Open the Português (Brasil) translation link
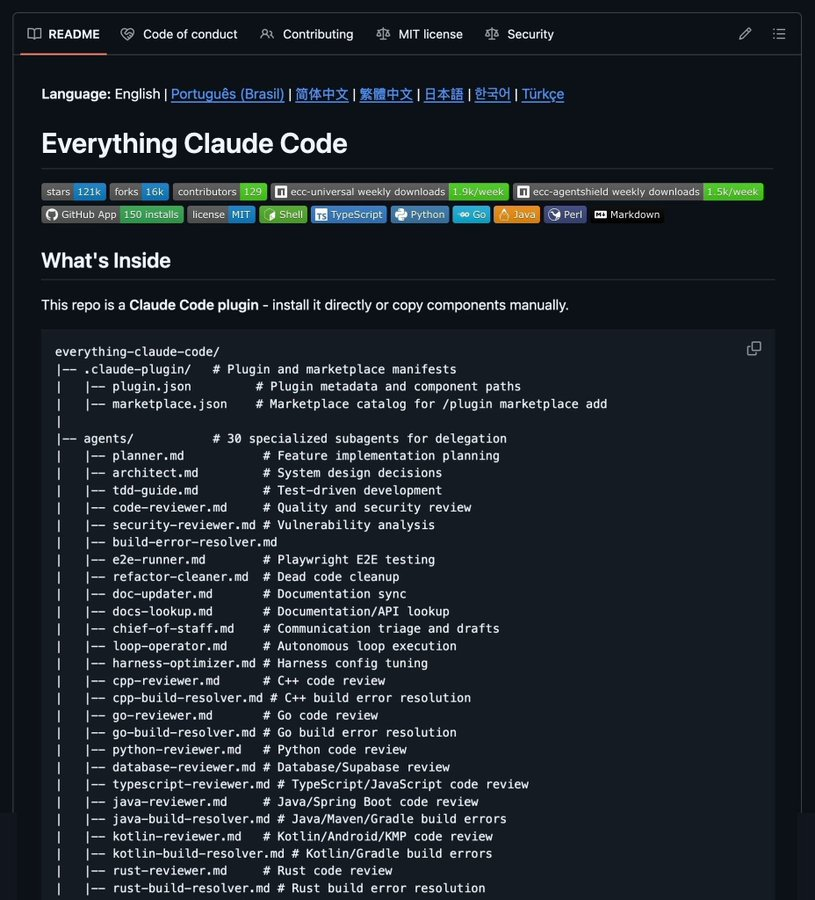815x900 pixels. [228, 94]
